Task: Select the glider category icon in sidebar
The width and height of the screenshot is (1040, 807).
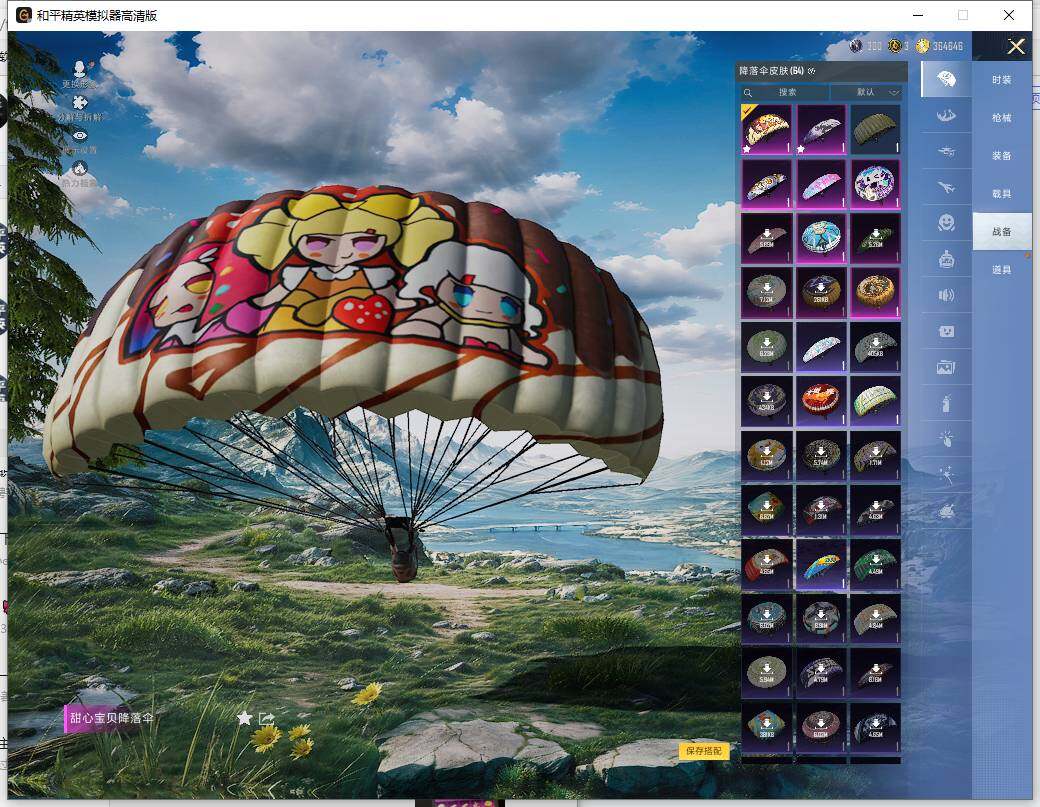Action: 946,116
